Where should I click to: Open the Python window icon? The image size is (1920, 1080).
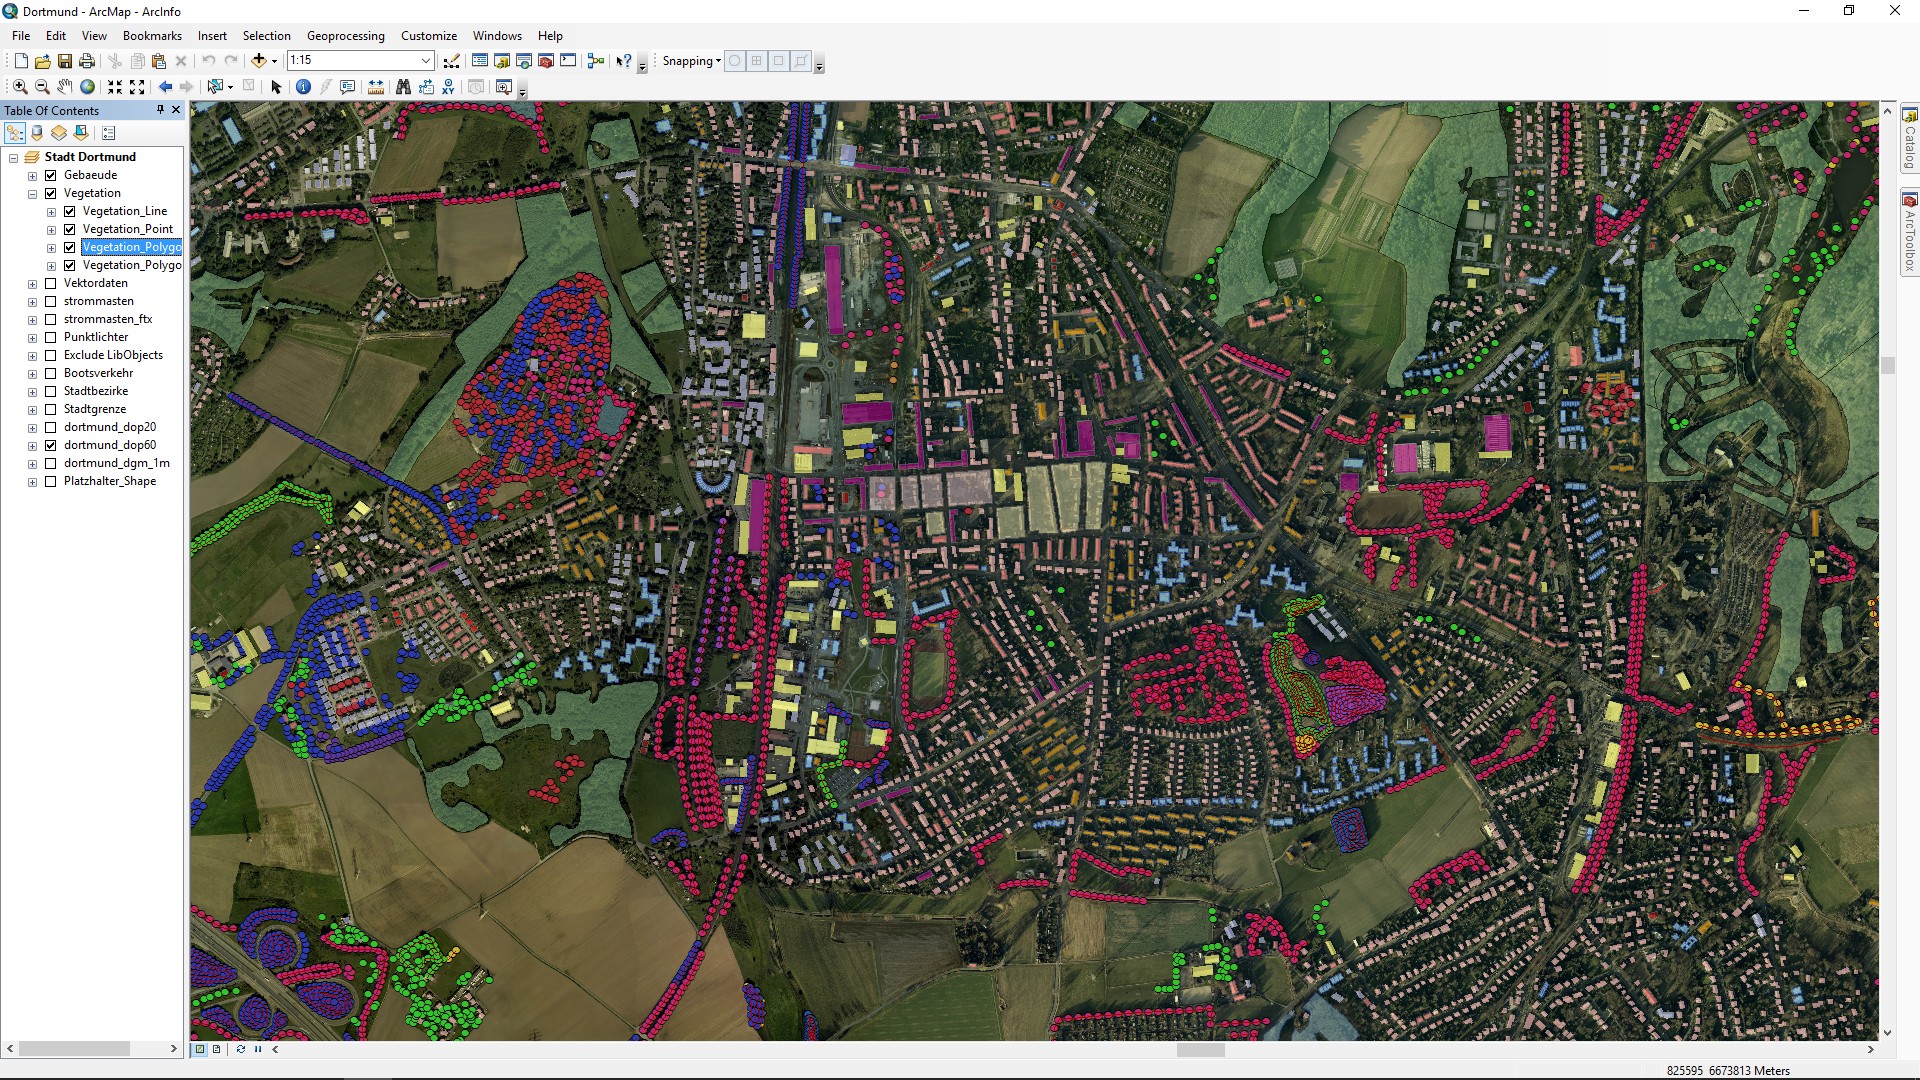pos(568,61)
